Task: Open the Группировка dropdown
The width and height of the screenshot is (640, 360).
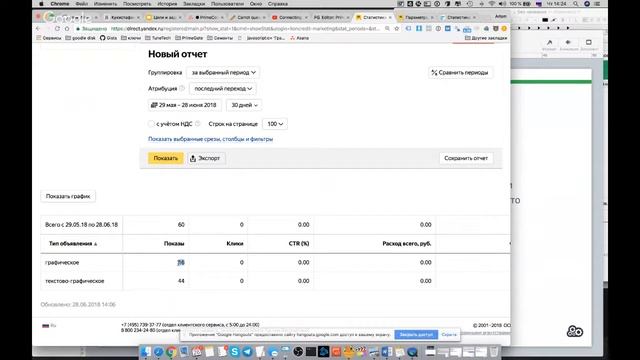Action: pyautogui.click(x=223, y=72)
